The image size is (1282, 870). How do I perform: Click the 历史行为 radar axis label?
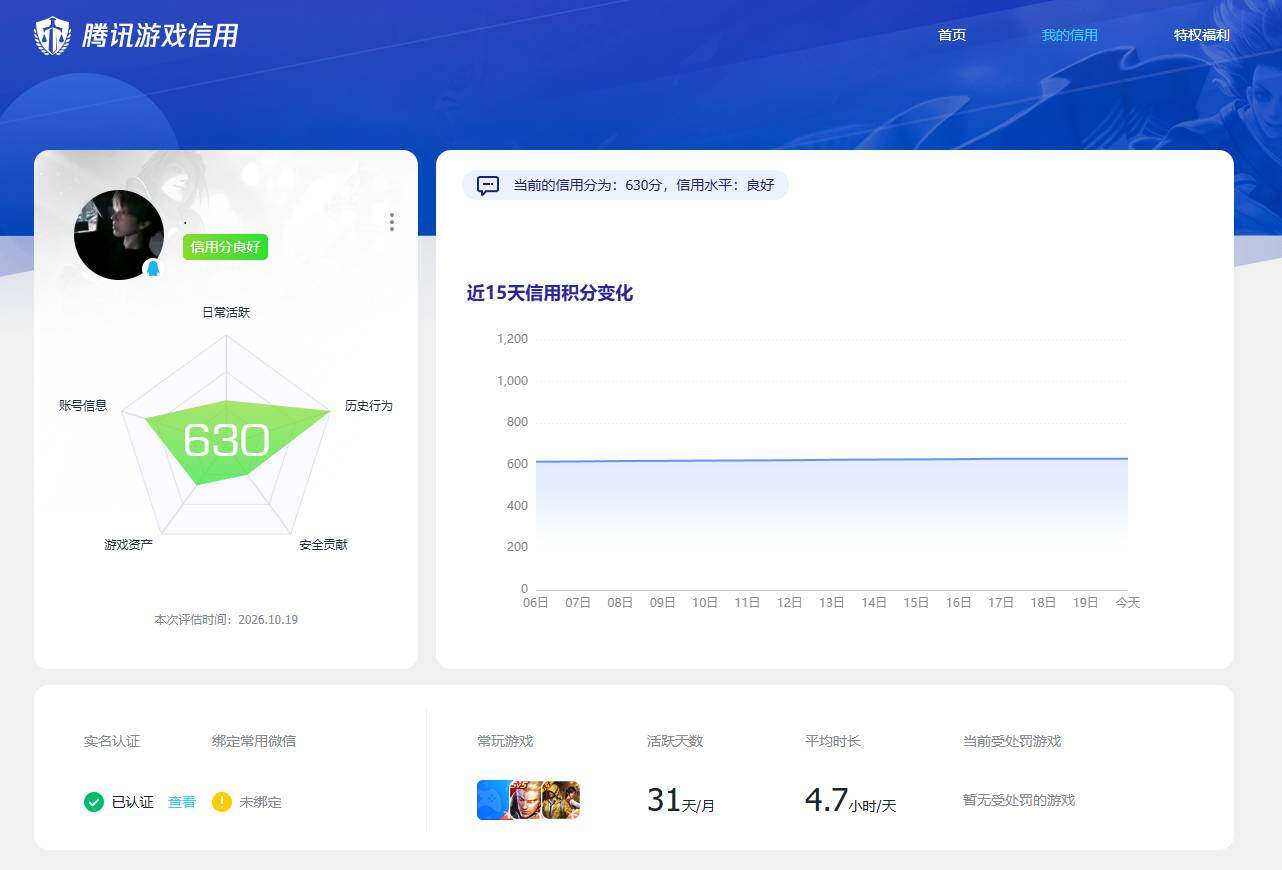point(369,406)
